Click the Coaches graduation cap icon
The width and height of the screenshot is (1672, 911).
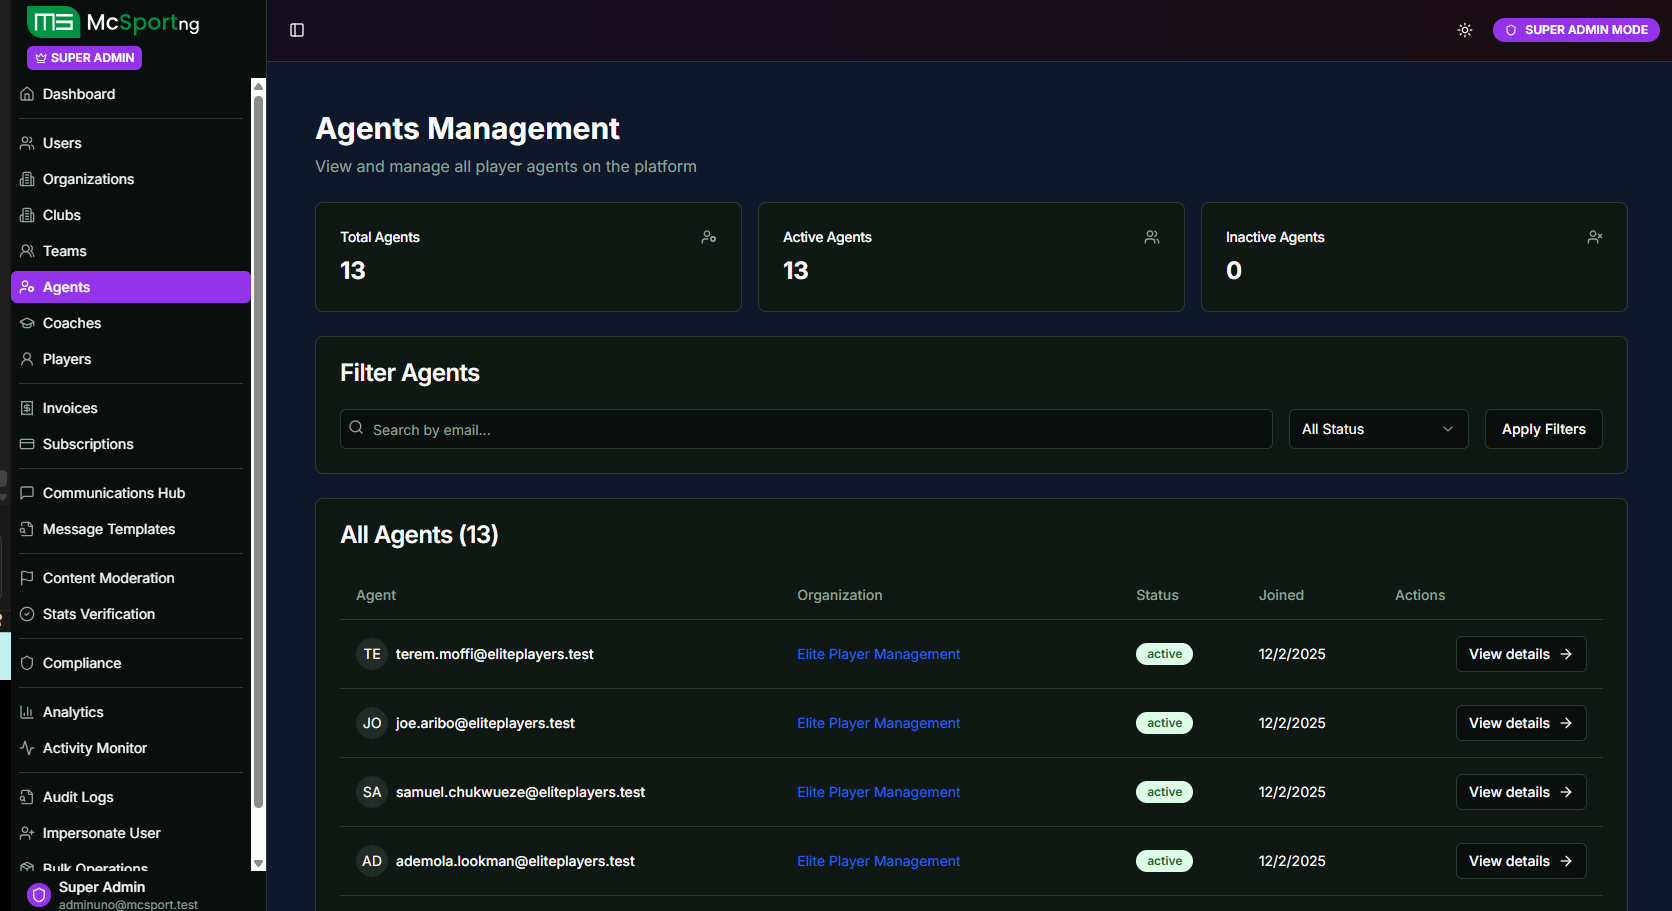point(27,323)
